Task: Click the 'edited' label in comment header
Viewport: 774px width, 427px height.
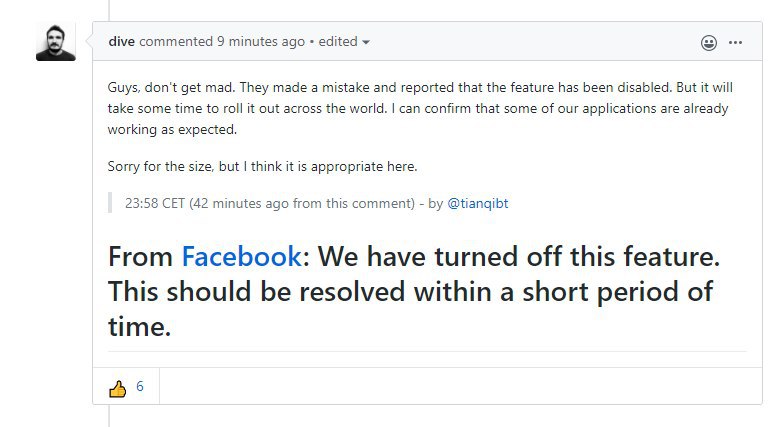Action: click(x=338, y=42)
